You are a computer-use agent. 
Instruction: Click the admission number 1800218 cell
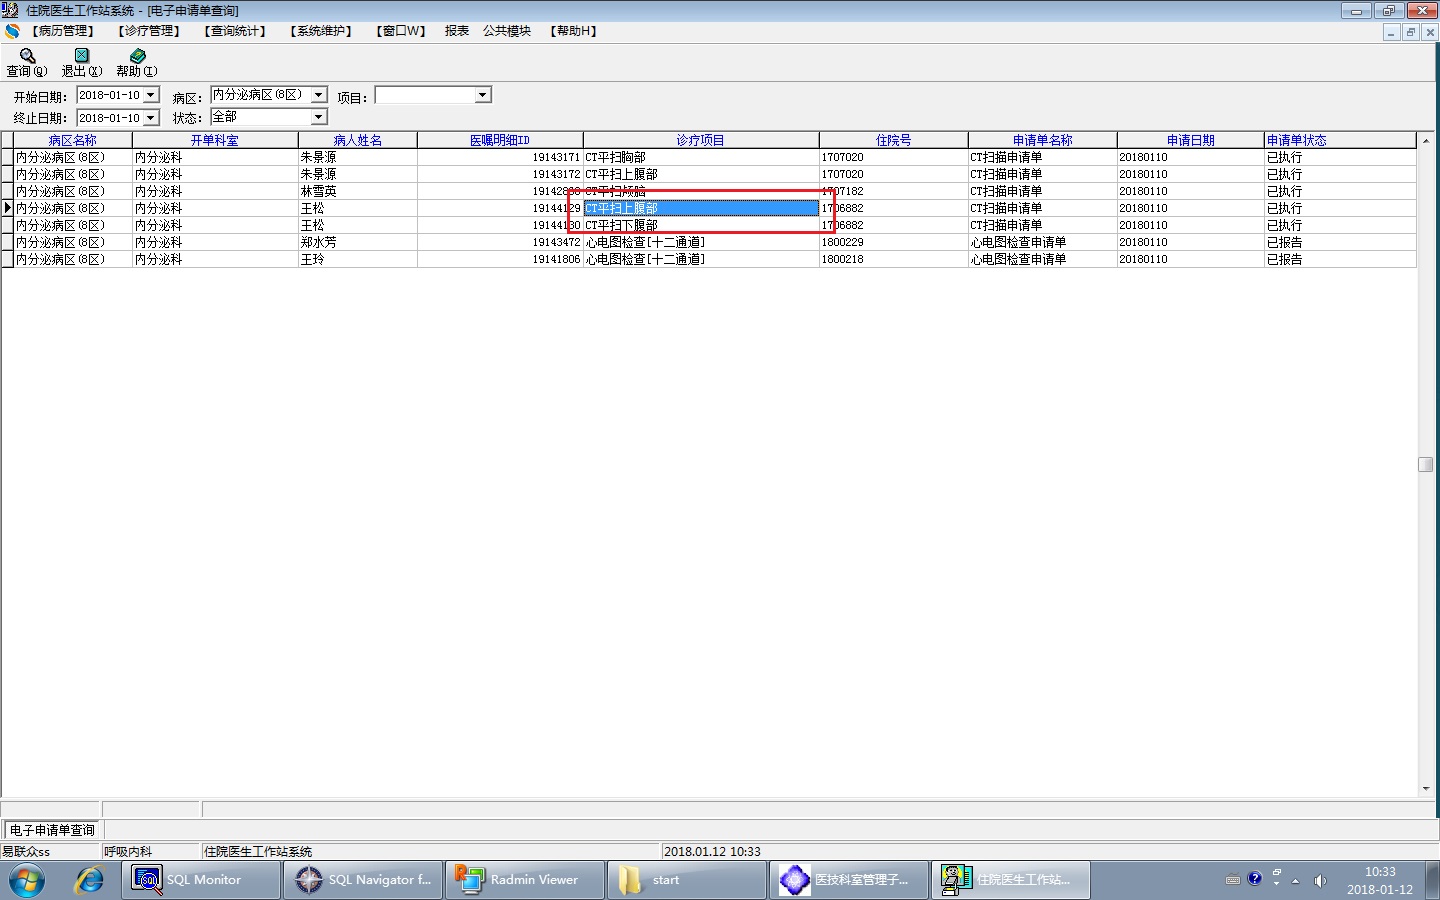[x=894, y=259]
